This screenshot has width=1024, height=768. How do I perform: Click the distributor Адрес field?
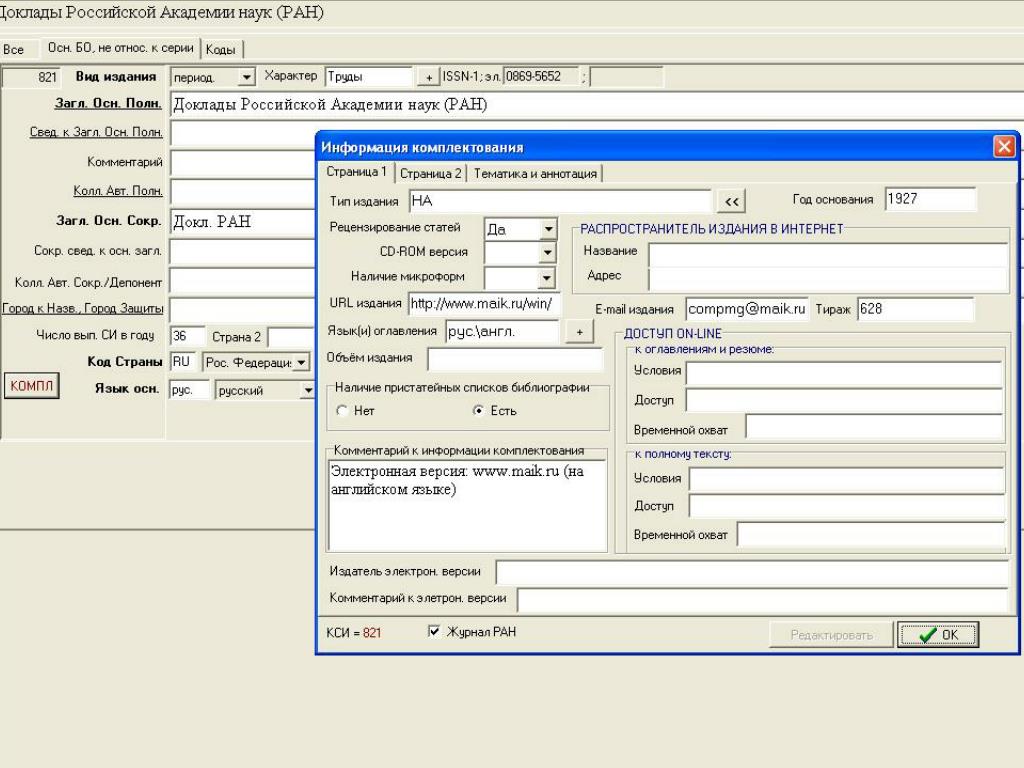pos(828,278)
